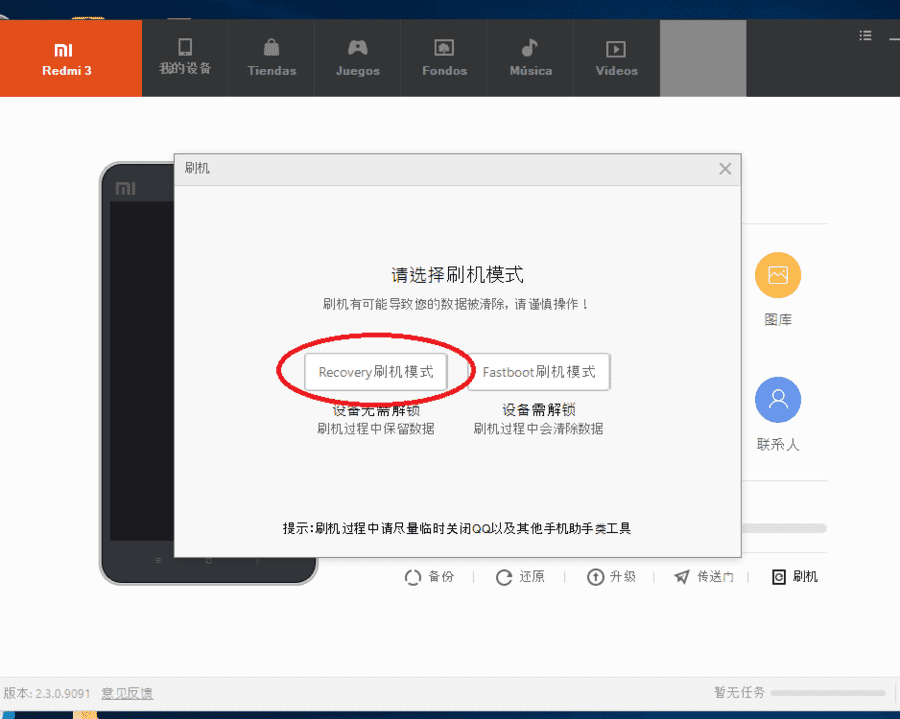Click the Redmi 3 device tab

point(71,59)
